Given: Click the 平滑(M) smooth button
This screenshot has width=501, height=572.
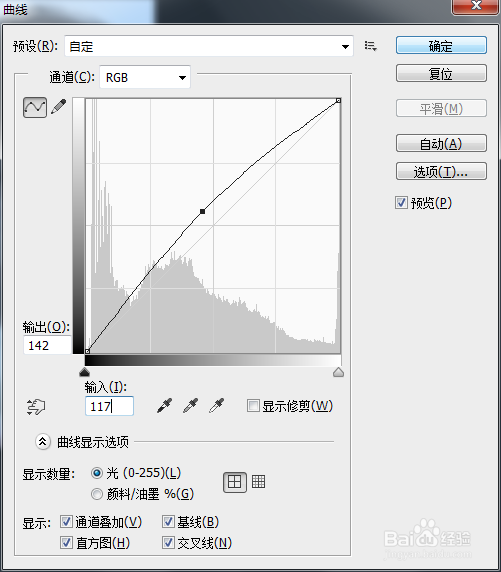Looking at the screenshot, I should [x=441, y=108].
